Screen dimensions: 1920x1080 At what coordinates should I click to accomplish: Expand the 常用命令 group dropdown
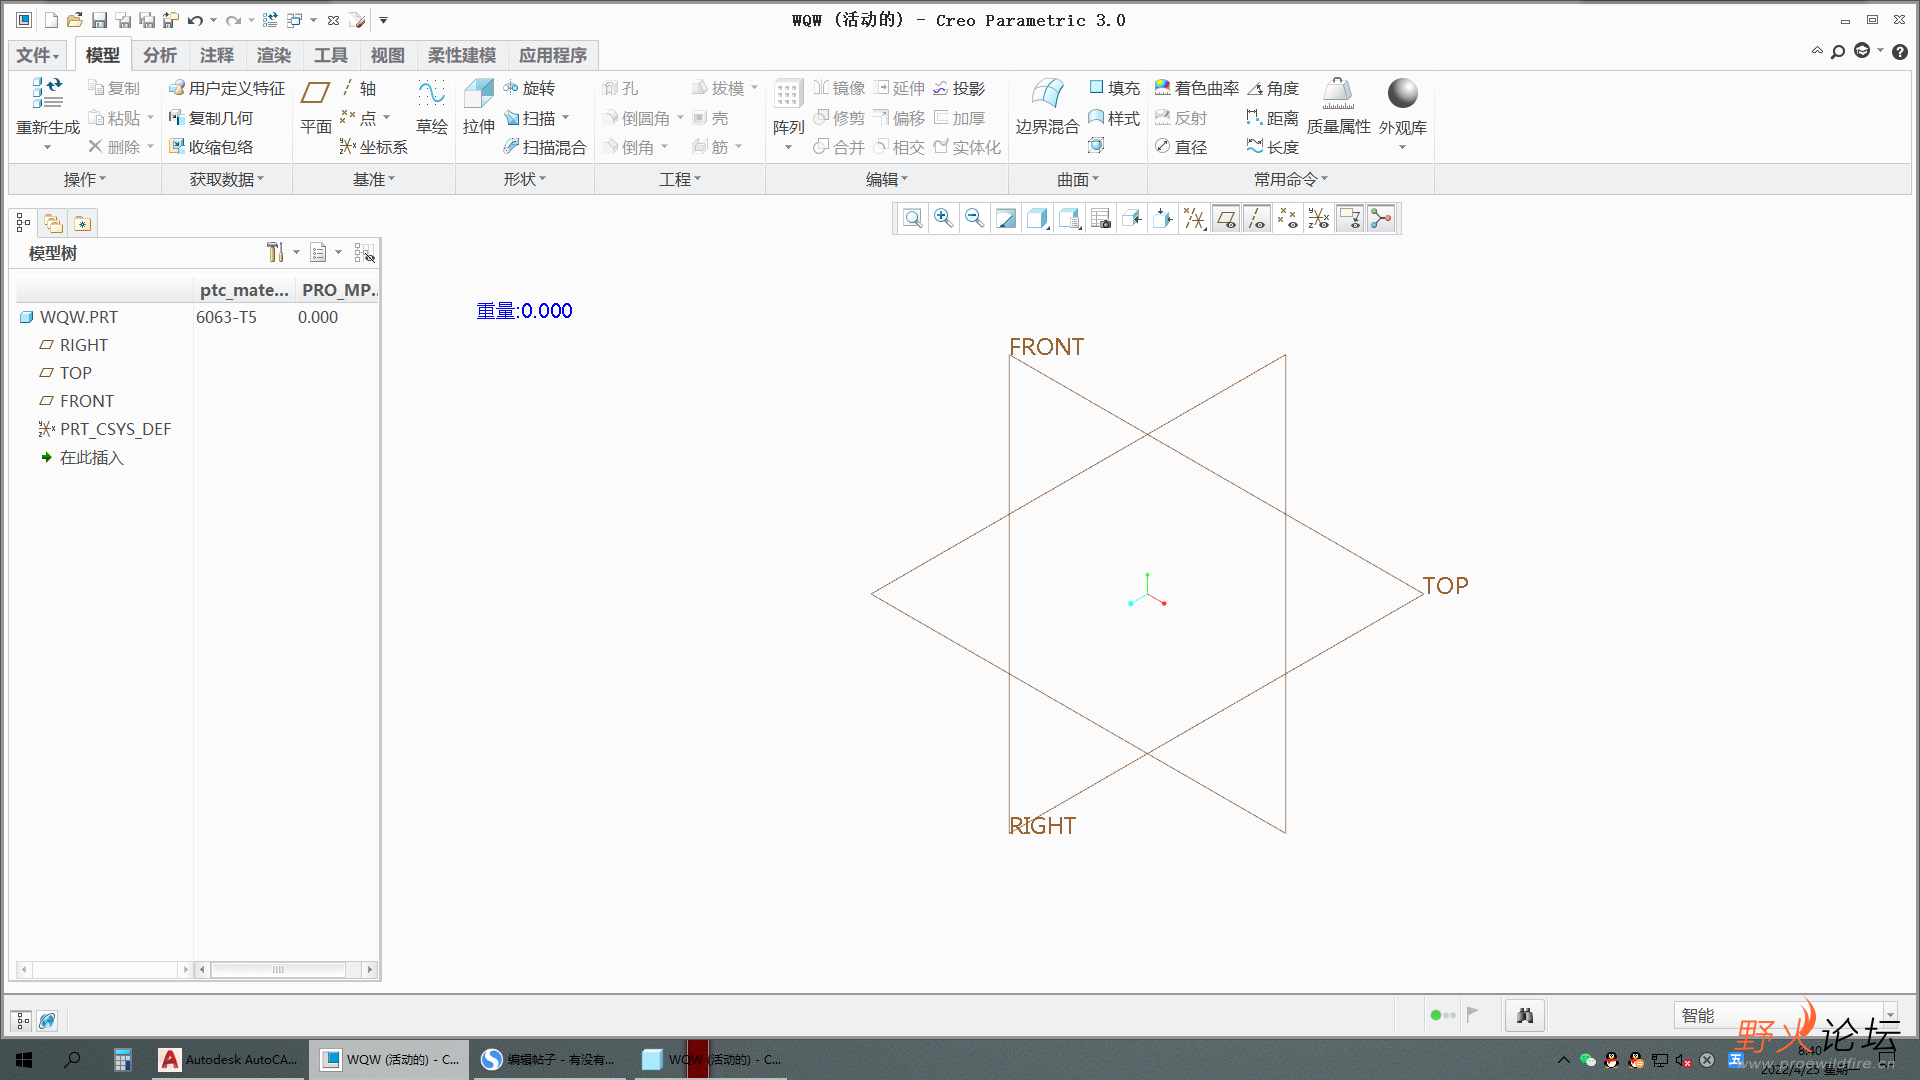pos(1291,179)
